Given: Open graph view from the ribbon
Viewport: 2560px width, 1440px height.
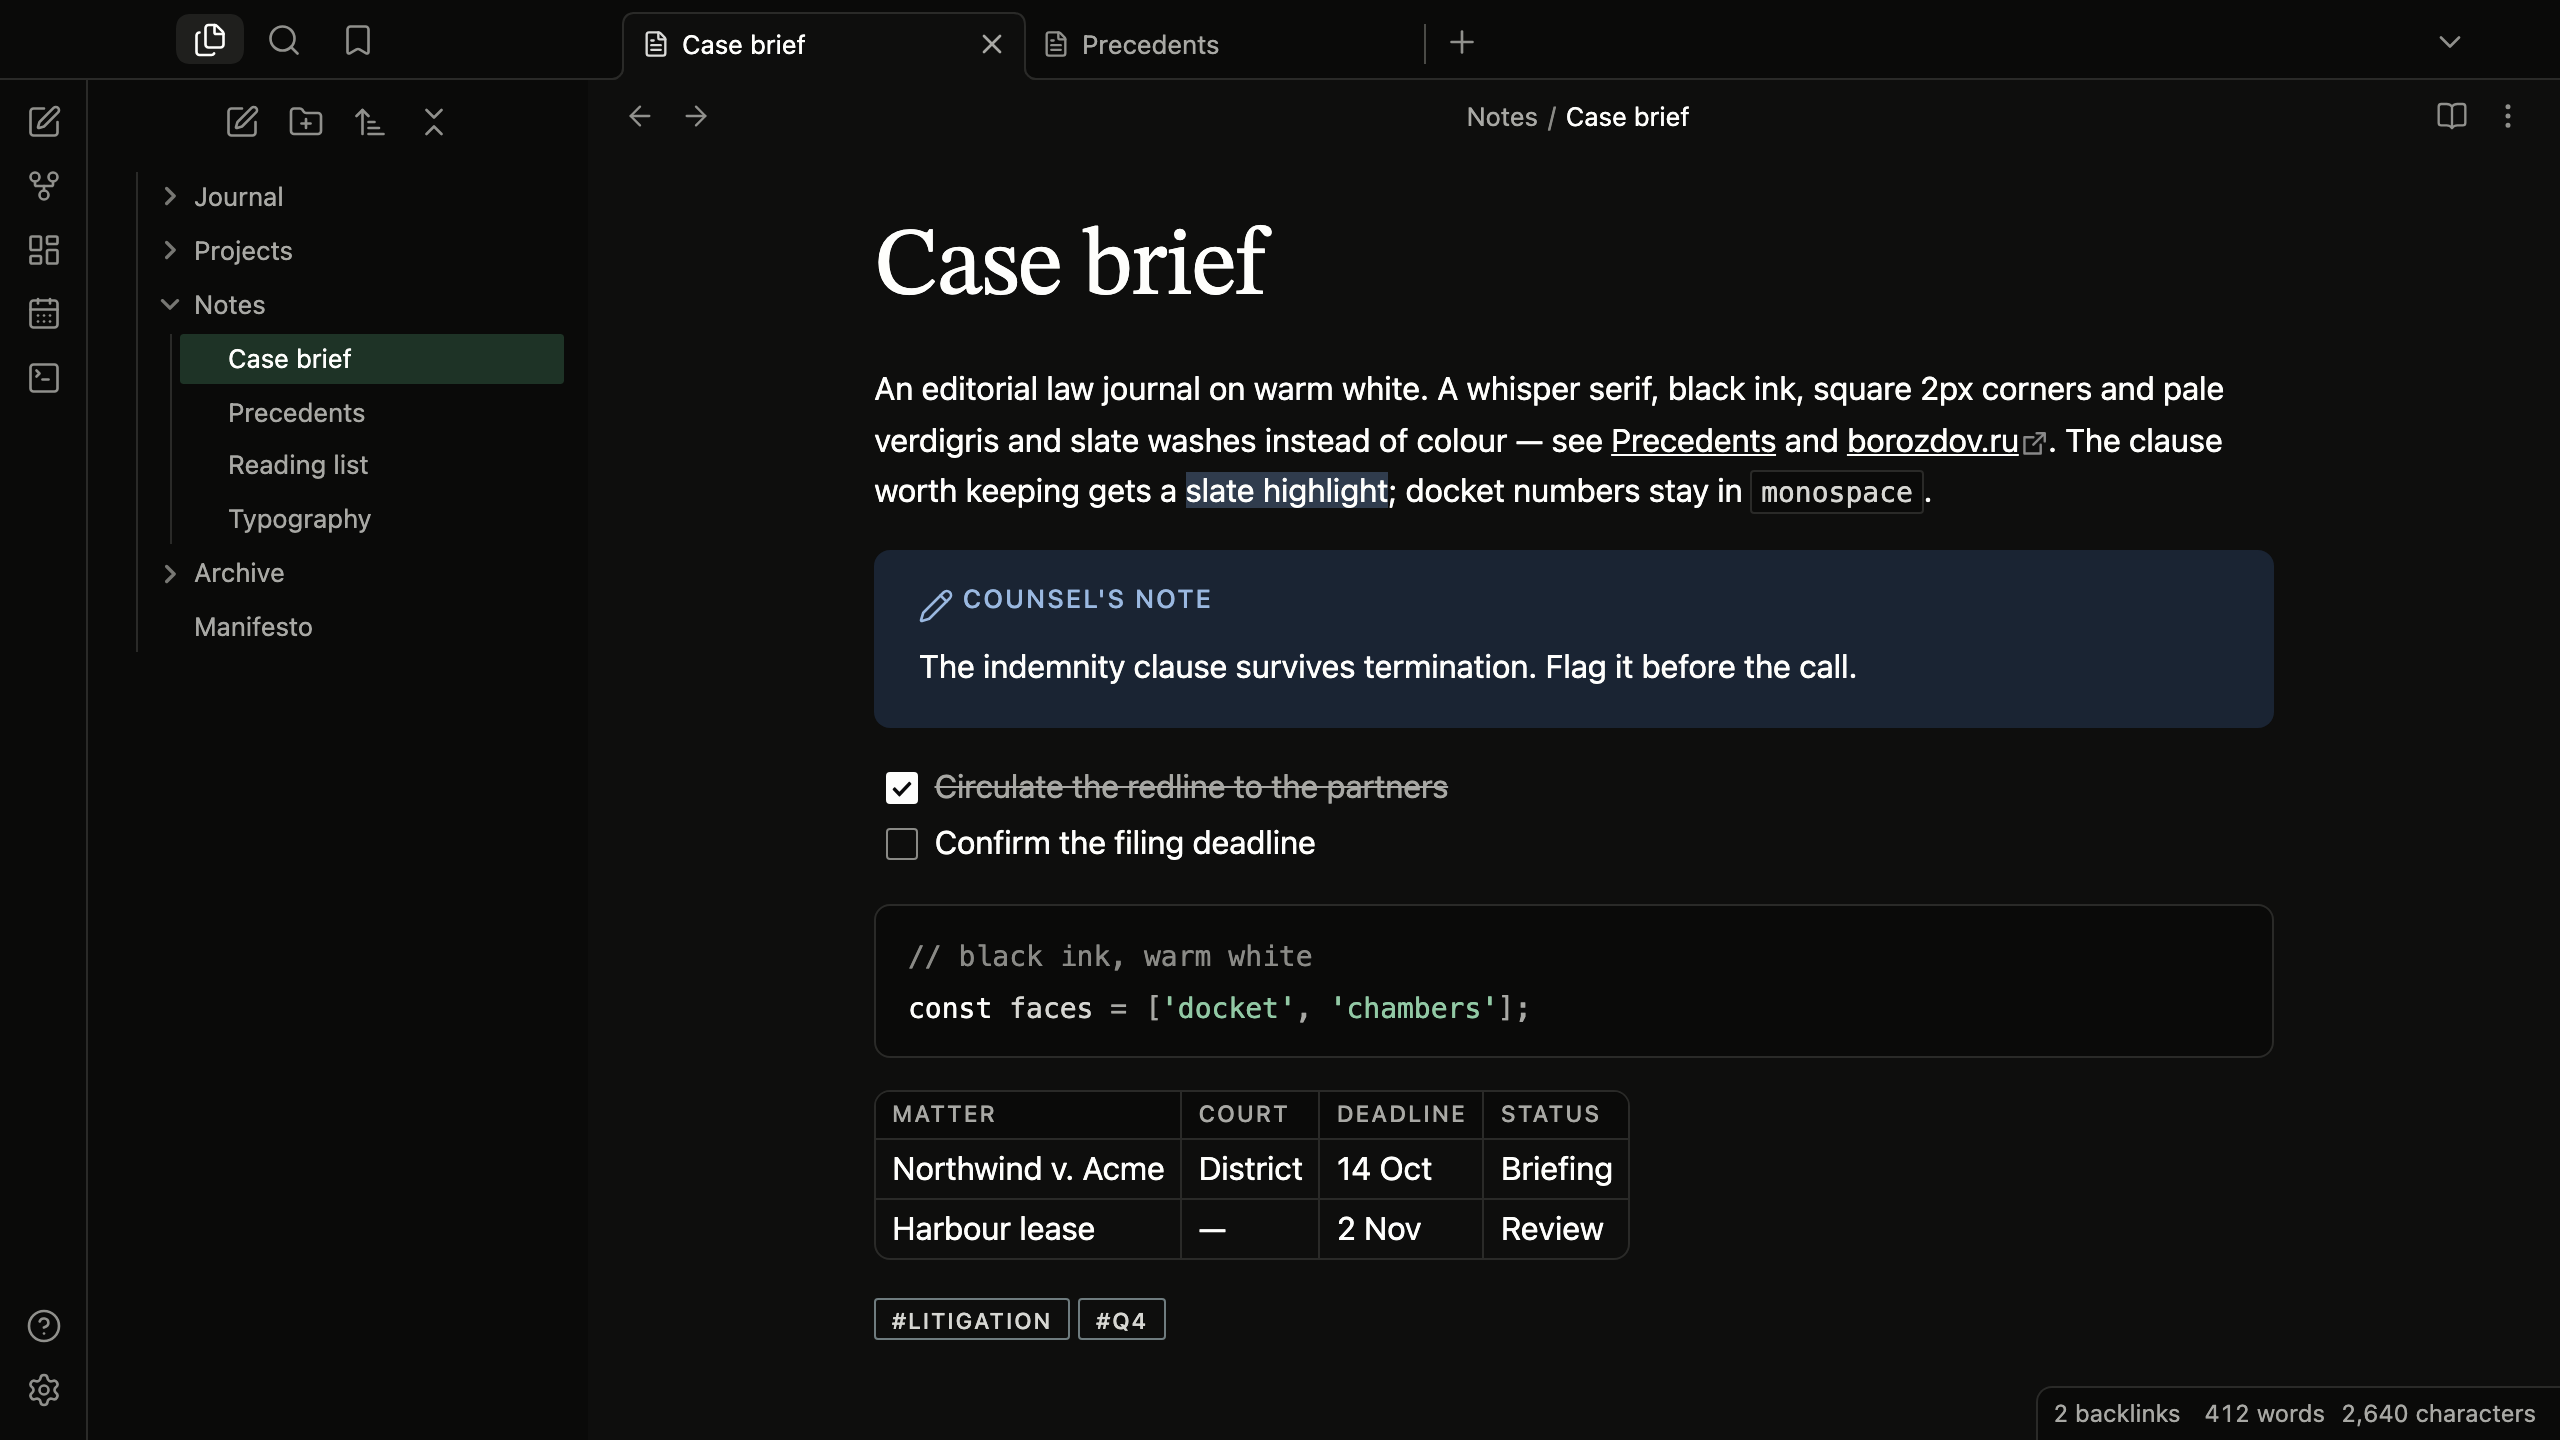Looking at the screenshot, I should point(44,186).
